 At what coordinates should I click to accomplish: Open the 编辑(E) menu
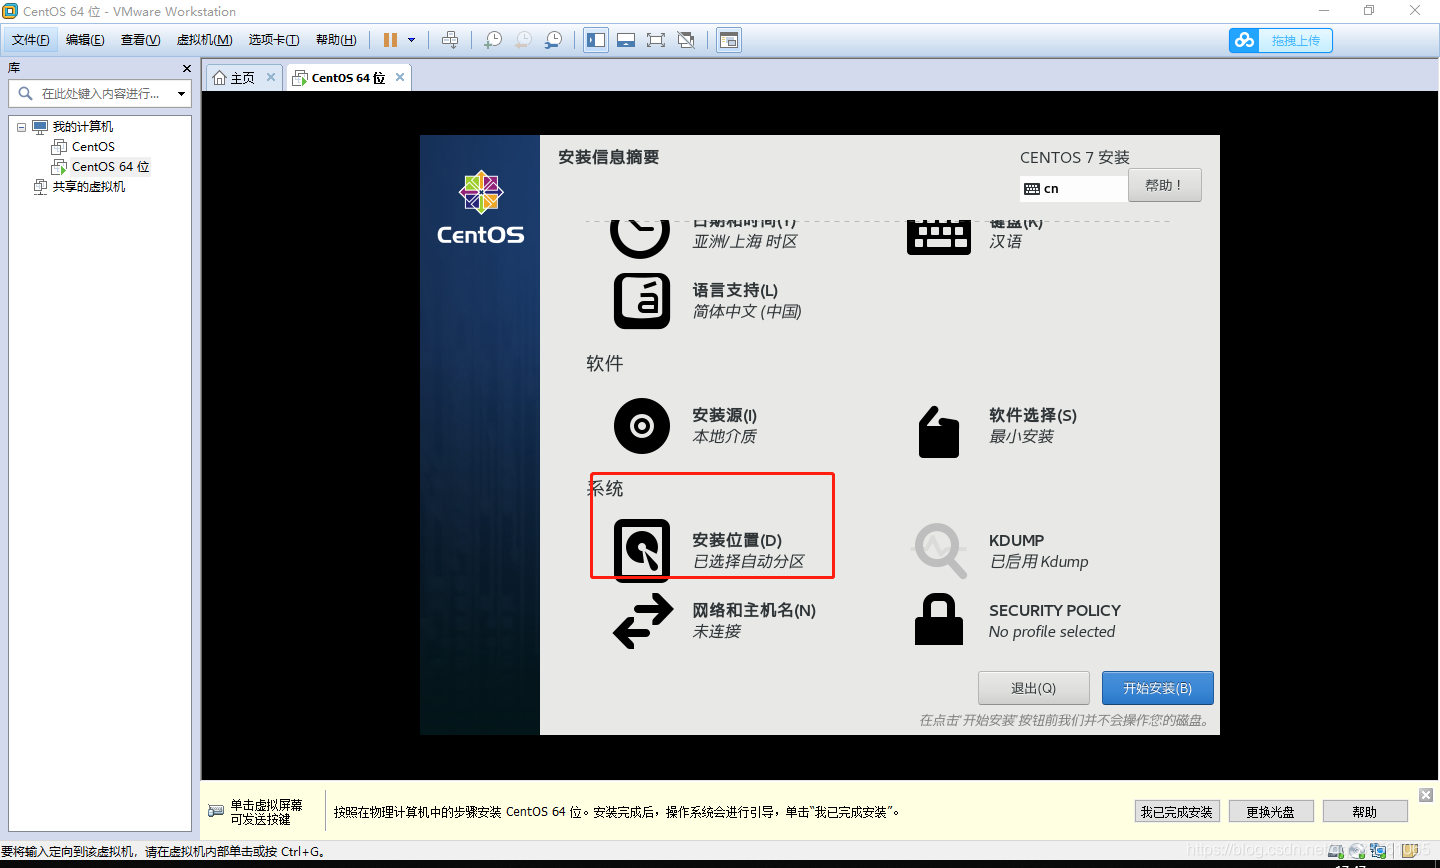(85, 40)
